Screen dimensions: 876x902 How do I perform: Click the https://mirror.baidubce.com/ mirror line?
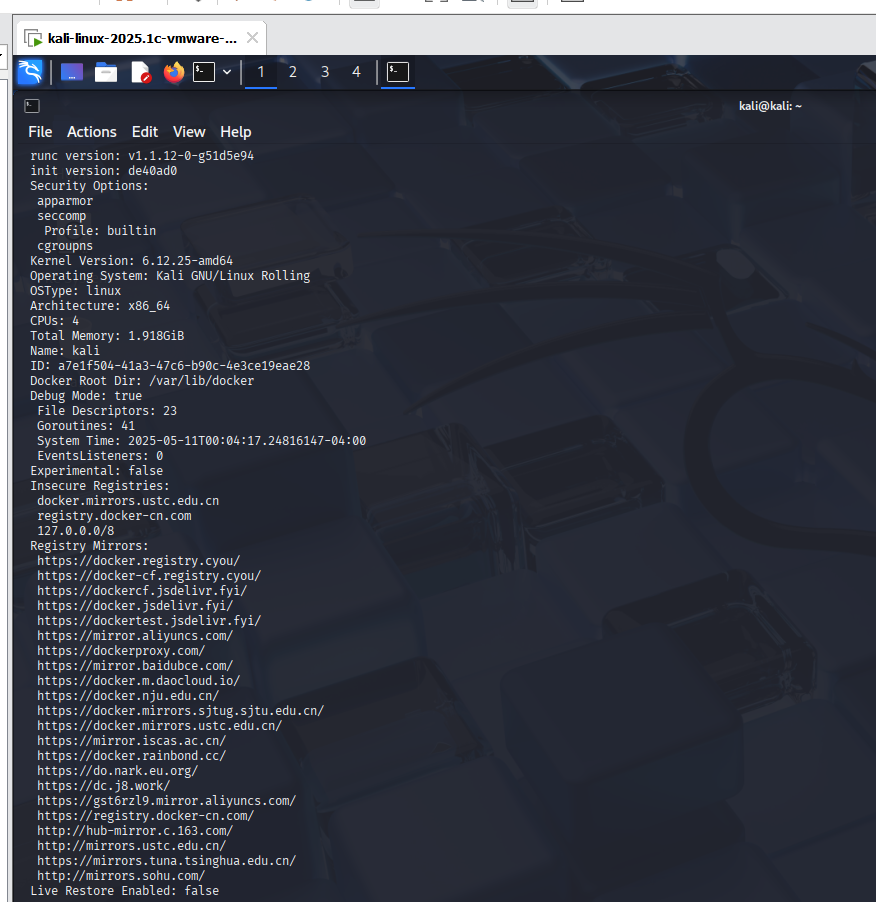click(x=135, y=666)
